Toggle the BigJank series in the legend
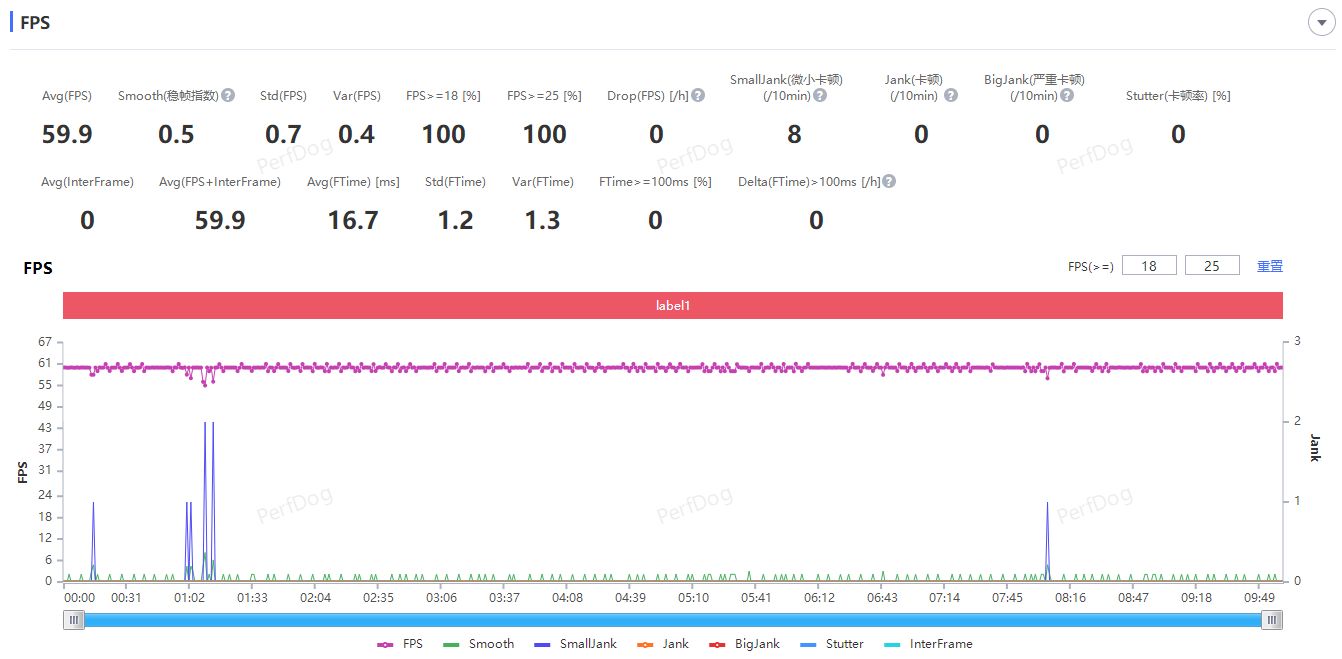This screenshot has height=659, width=1342. click(x=743, y=644)
